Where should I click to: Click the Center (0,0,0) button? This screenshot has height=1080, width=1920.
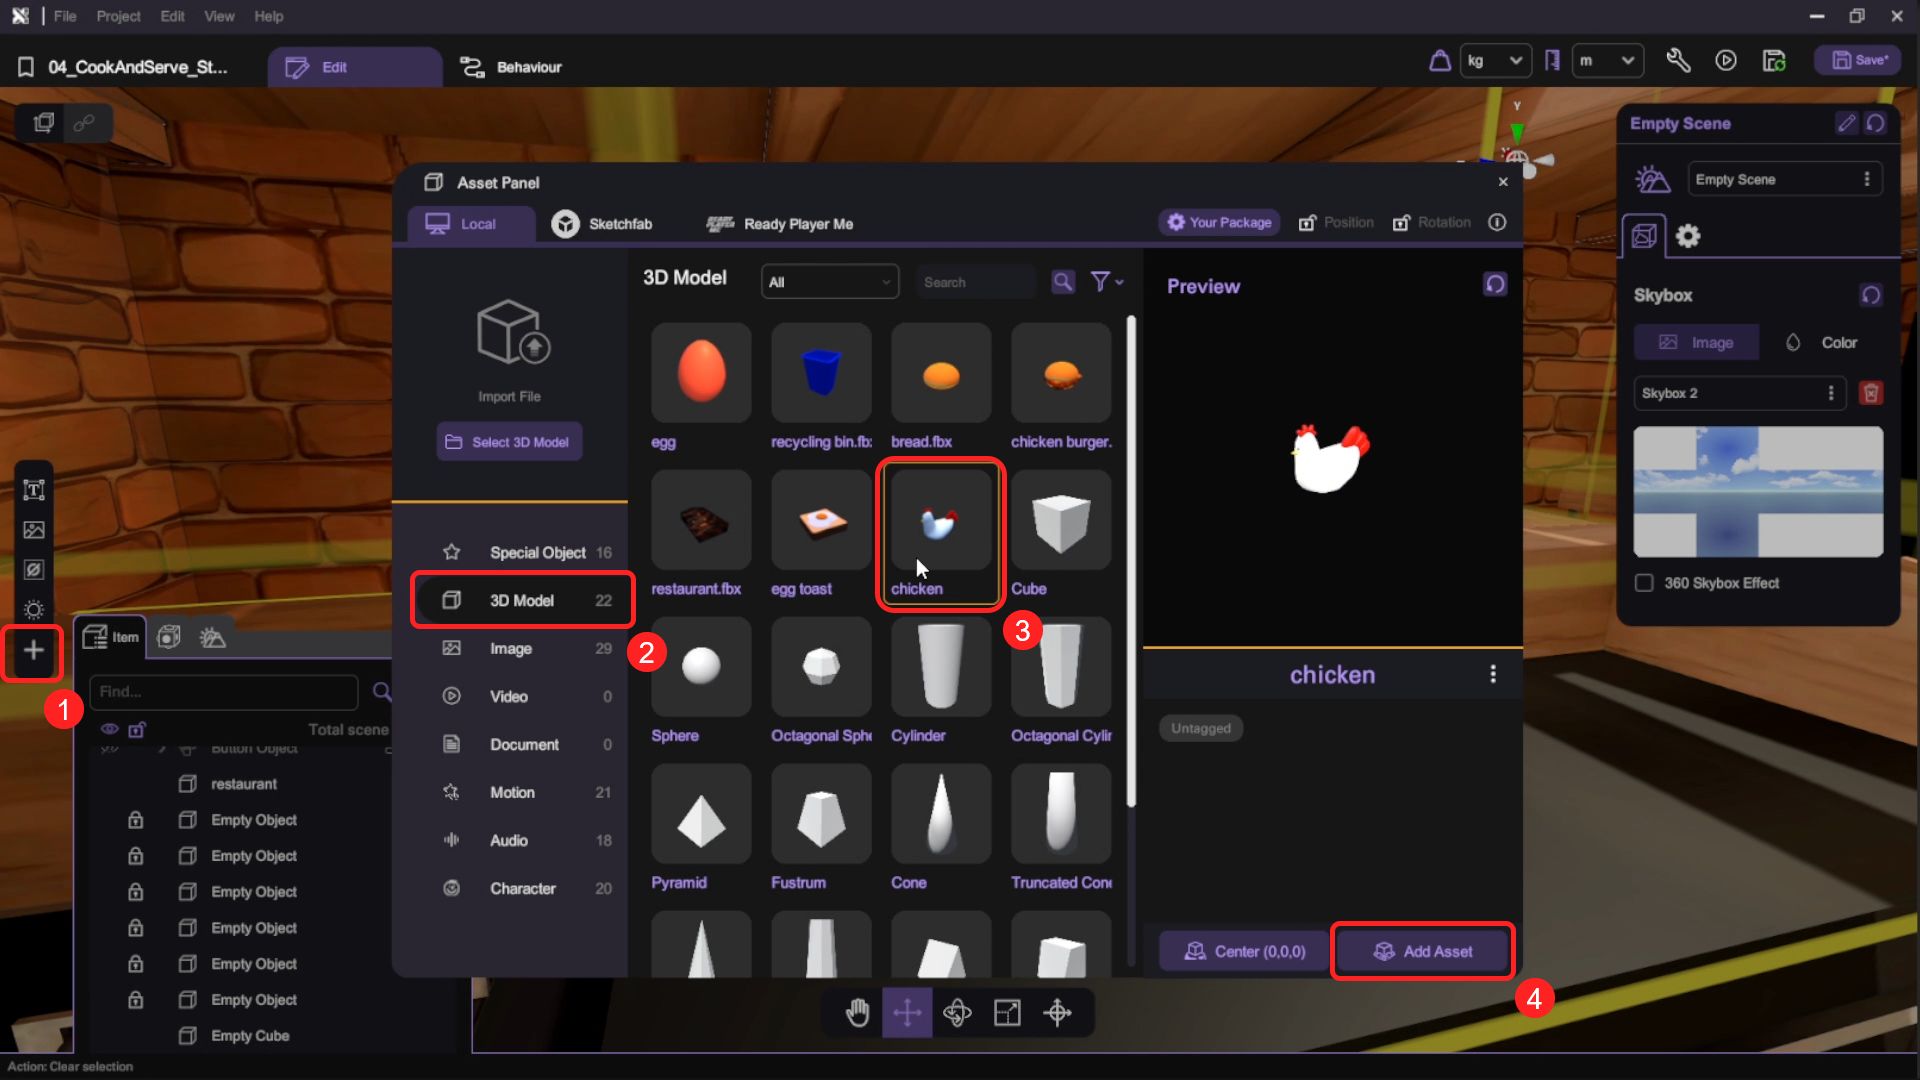point(1244,952)
